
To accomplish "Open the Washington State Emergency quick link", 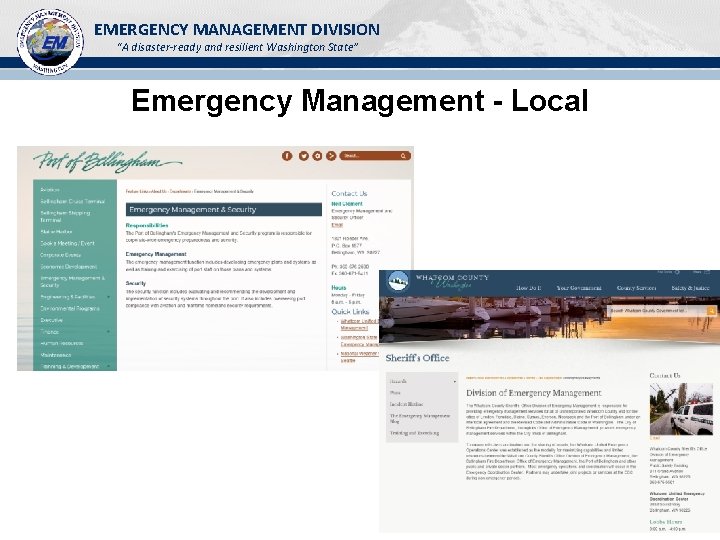I will tap(360, 340).
